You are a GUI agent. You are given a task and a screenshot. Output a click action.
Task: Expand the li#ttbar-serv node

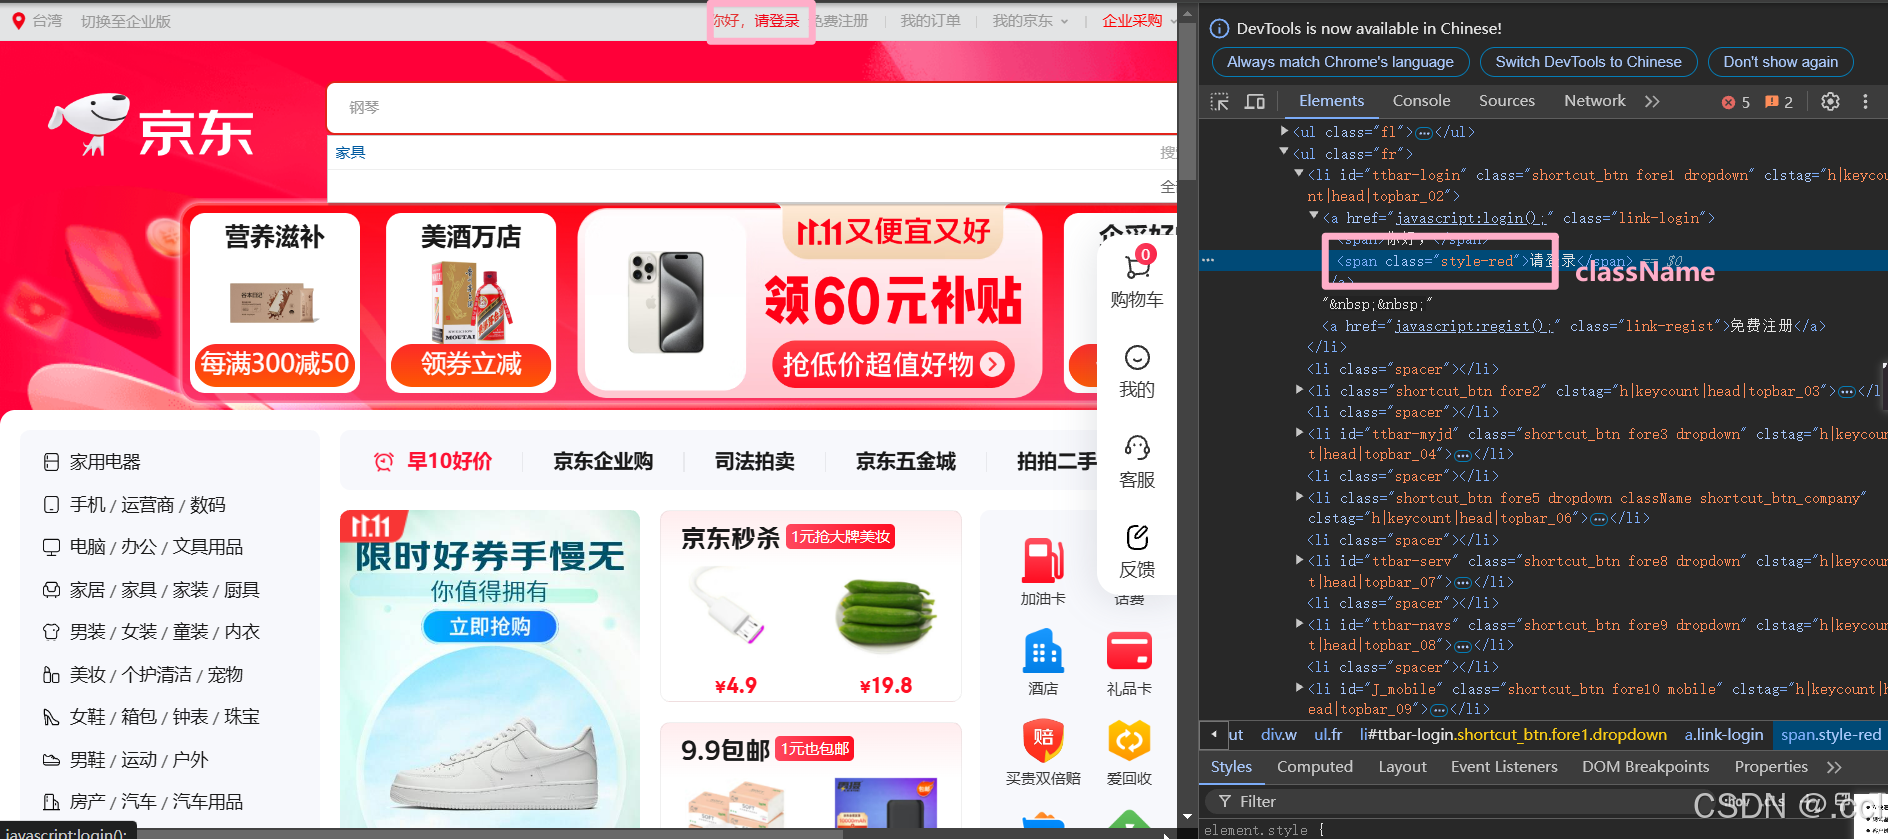(1299, 560)
